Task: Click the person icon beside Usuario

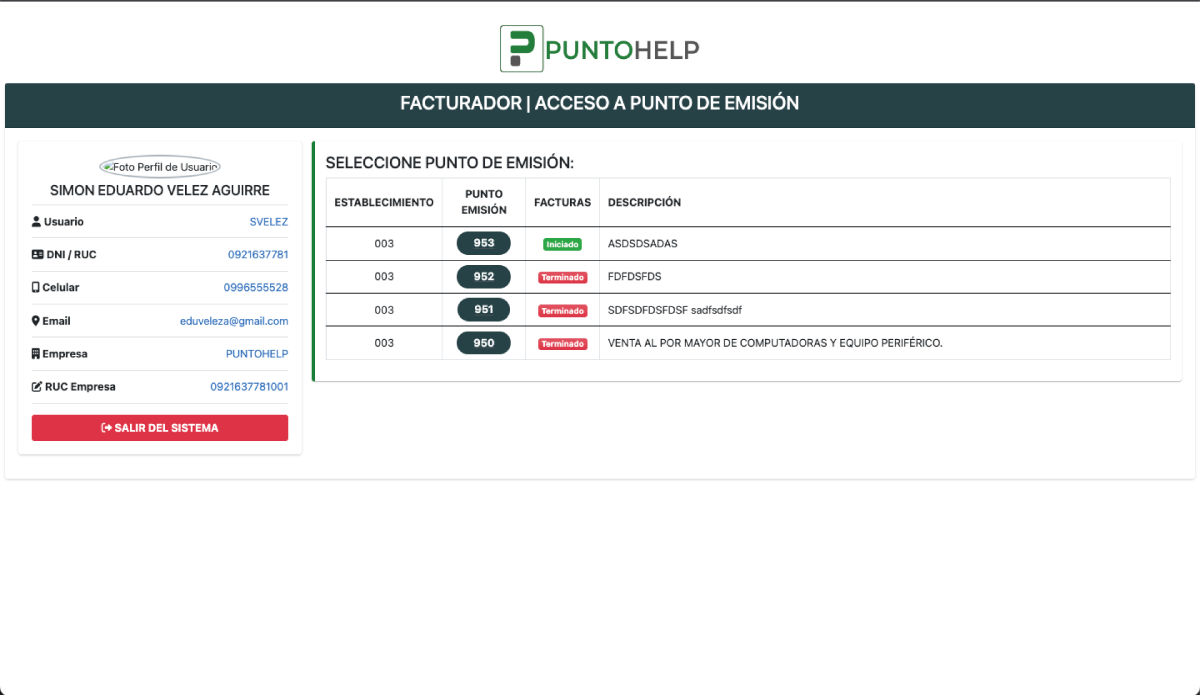Action: (36, 222)
